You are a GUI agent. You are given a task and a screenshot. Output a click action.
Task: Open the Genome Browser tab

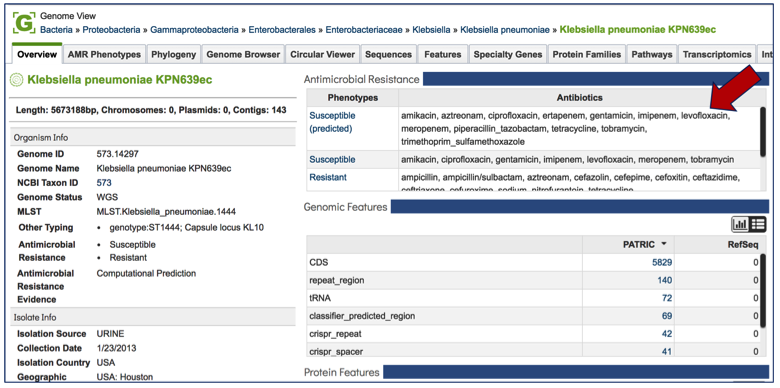[x=243, y=54]
